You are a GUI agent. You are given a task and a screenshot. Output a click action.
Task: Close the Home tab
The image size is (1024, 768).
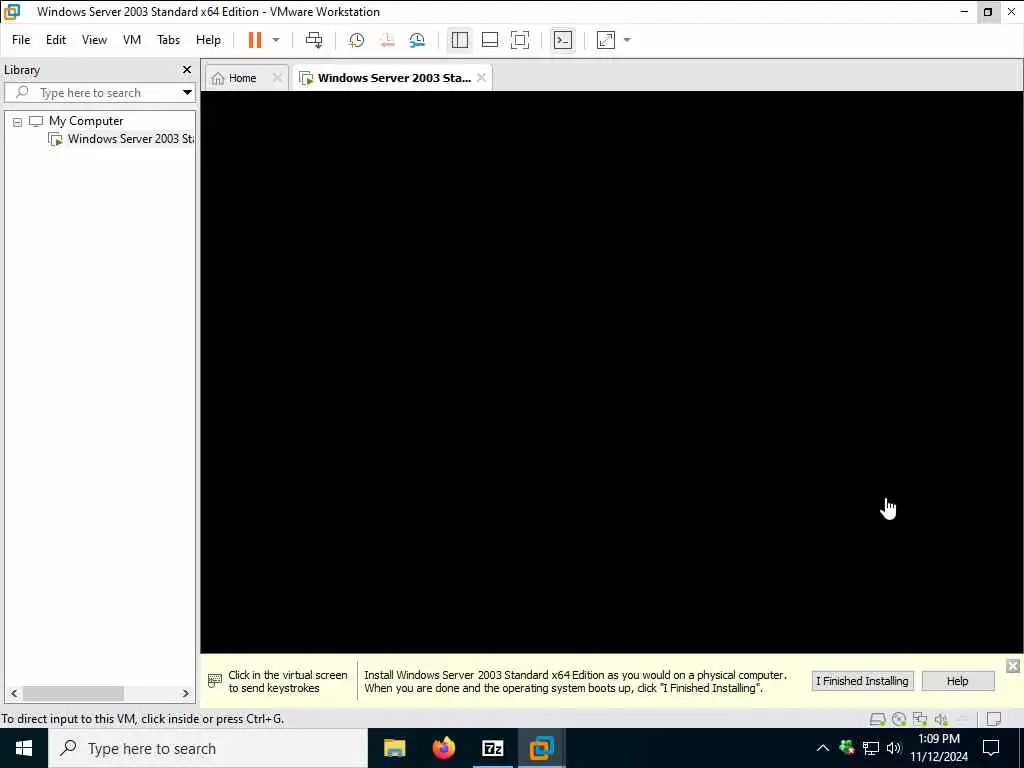(x=277, y=77)
